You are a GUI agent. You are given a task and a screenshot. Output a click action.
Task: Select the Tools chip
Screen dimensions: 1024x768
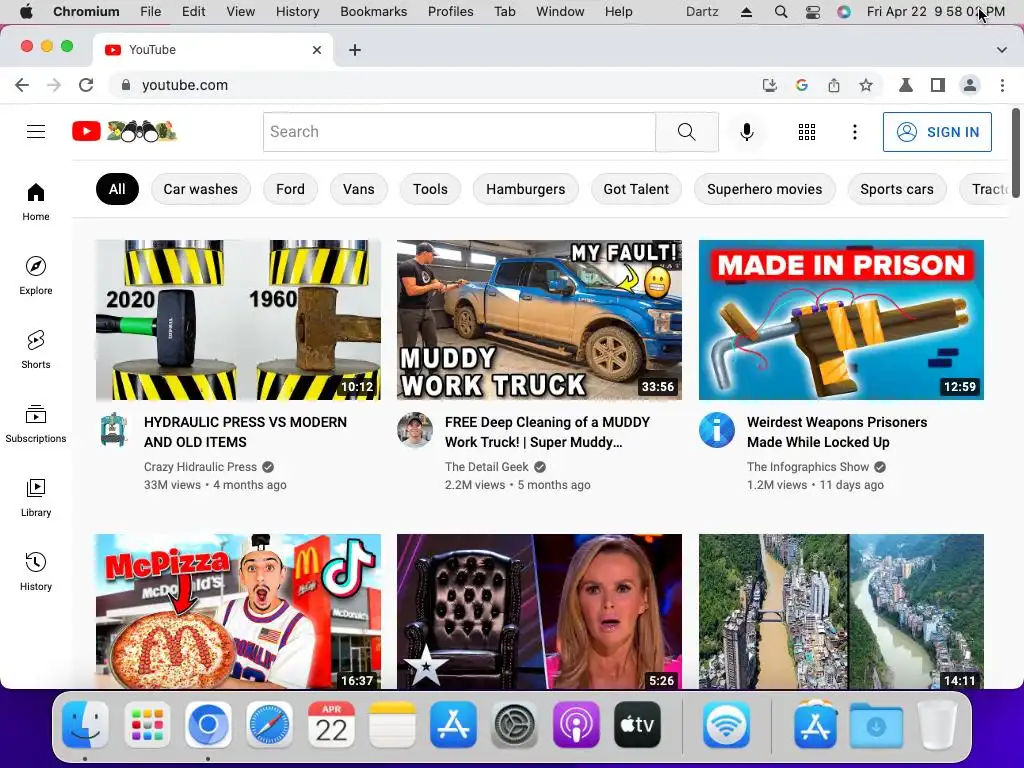point(430,189)
